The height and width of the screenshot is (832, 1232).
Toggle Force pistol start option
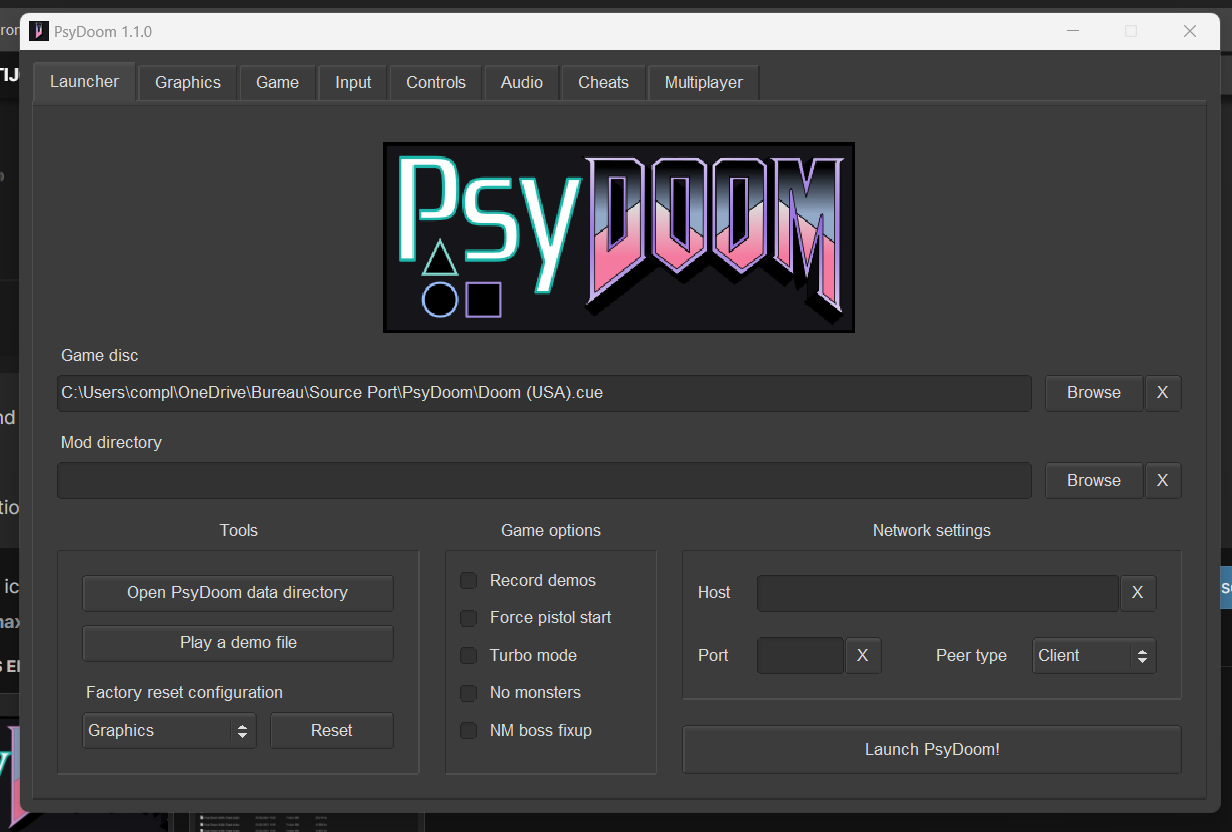coord(468,618)
